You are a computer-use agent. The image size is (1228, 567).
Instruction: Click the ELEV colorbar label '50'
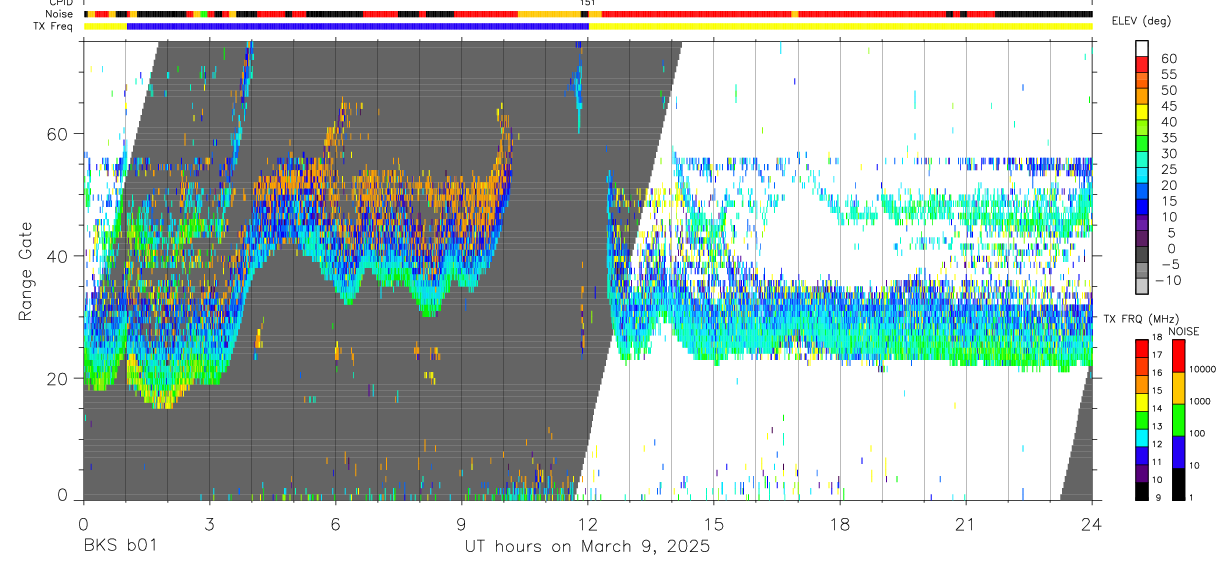tap(1169, 90)
